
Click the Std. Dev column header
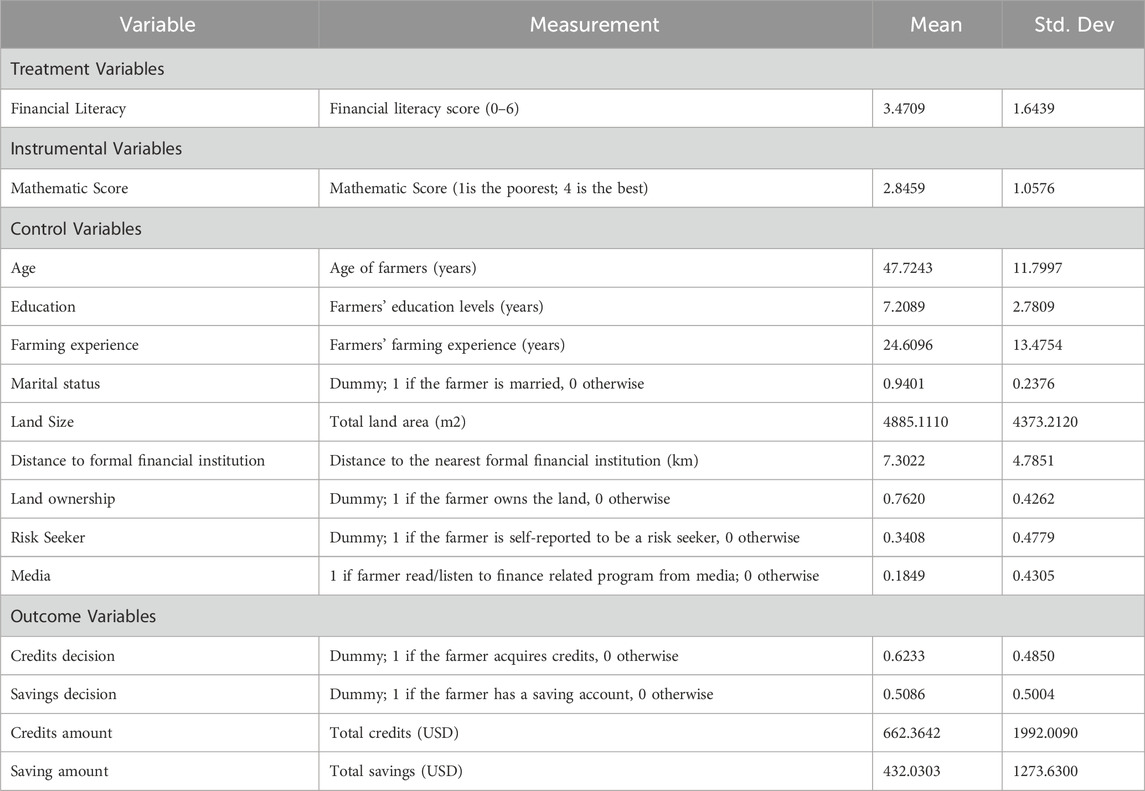[1072, 25]
